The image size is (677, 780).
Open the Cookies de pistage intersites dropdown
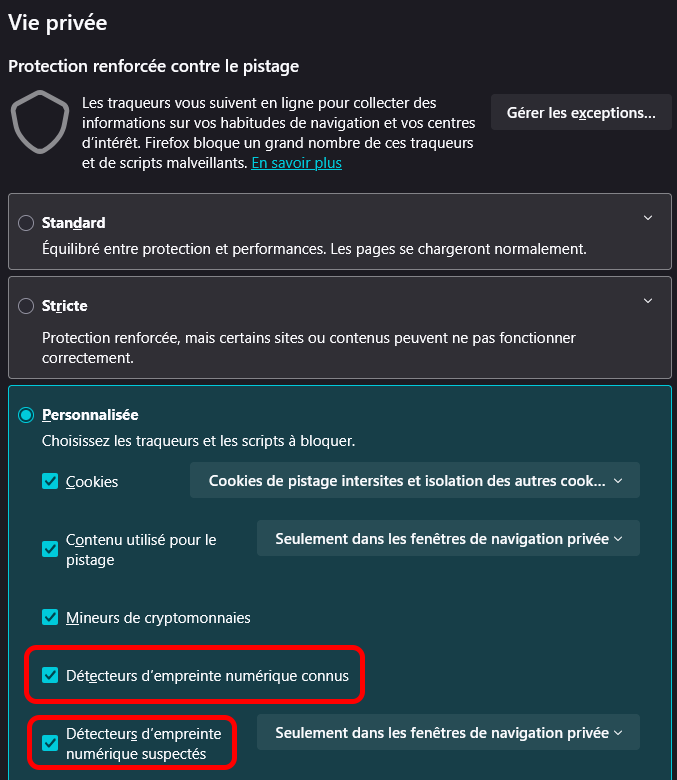[x=415, y=481]
